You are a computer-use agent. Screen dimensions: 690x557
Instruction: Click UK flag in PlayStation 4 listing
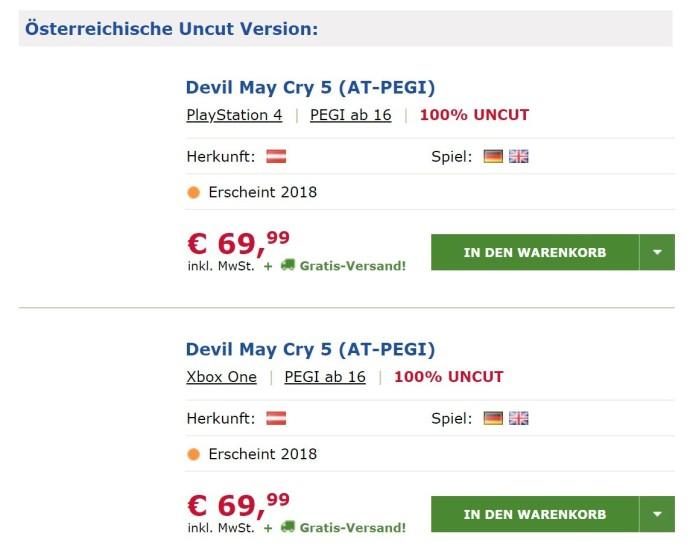518,156
